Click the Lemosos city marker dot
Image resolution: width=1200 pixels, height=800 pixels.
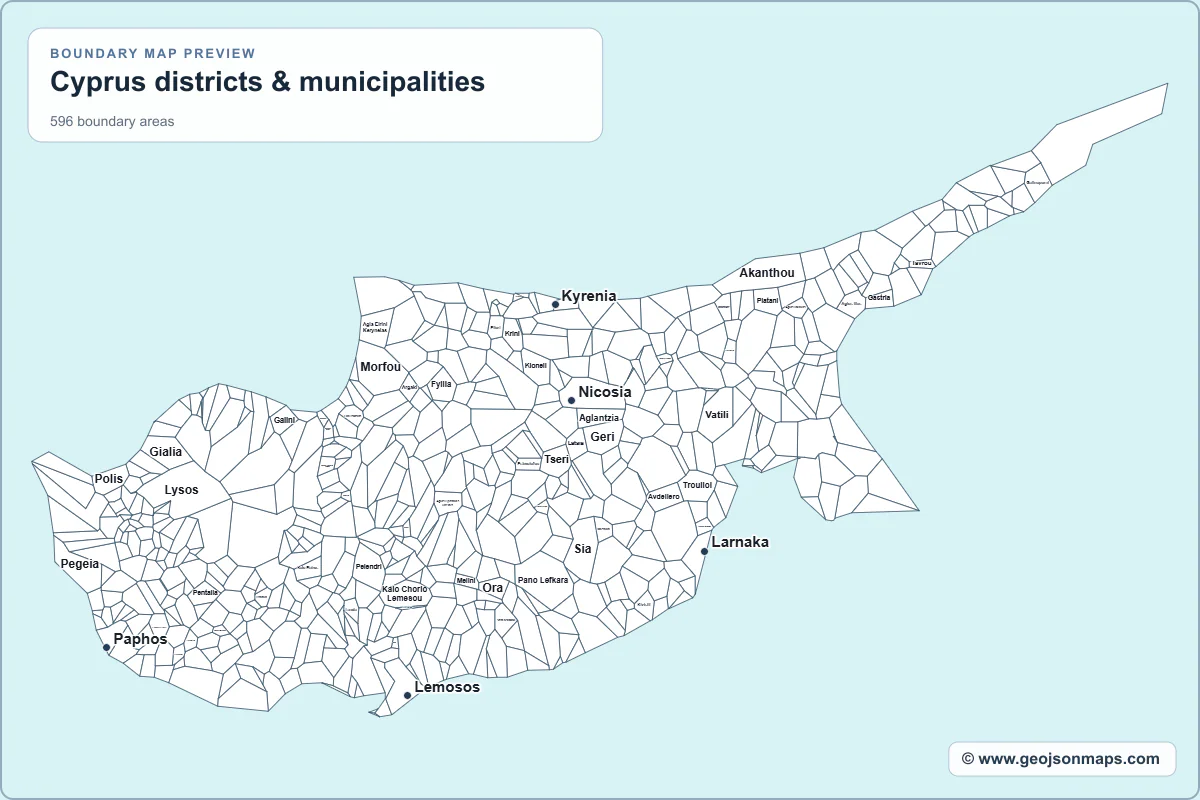pos(407,695)
